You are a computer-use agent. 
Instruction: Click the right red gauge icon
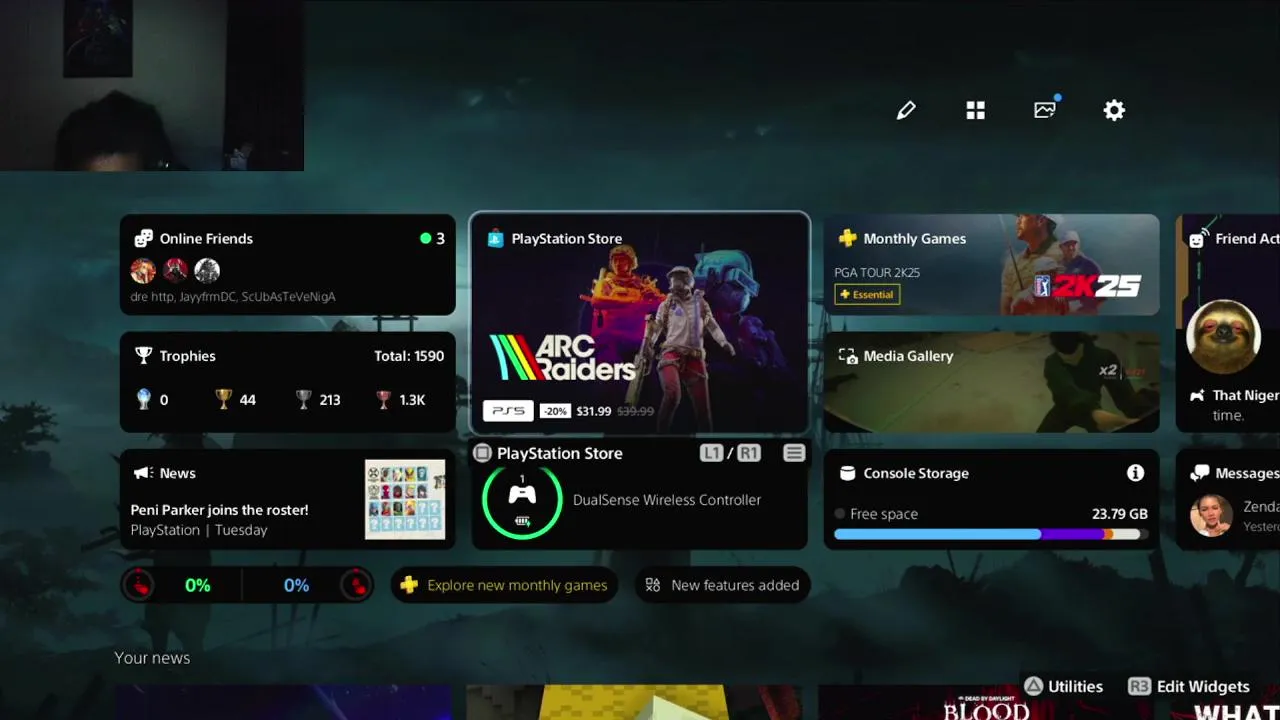[x=356, y=585]
